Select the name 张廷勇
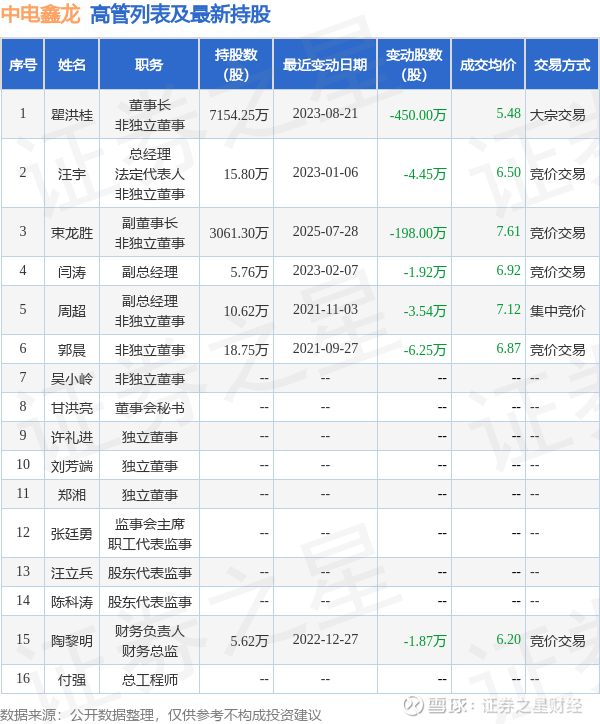 (72, 533)
